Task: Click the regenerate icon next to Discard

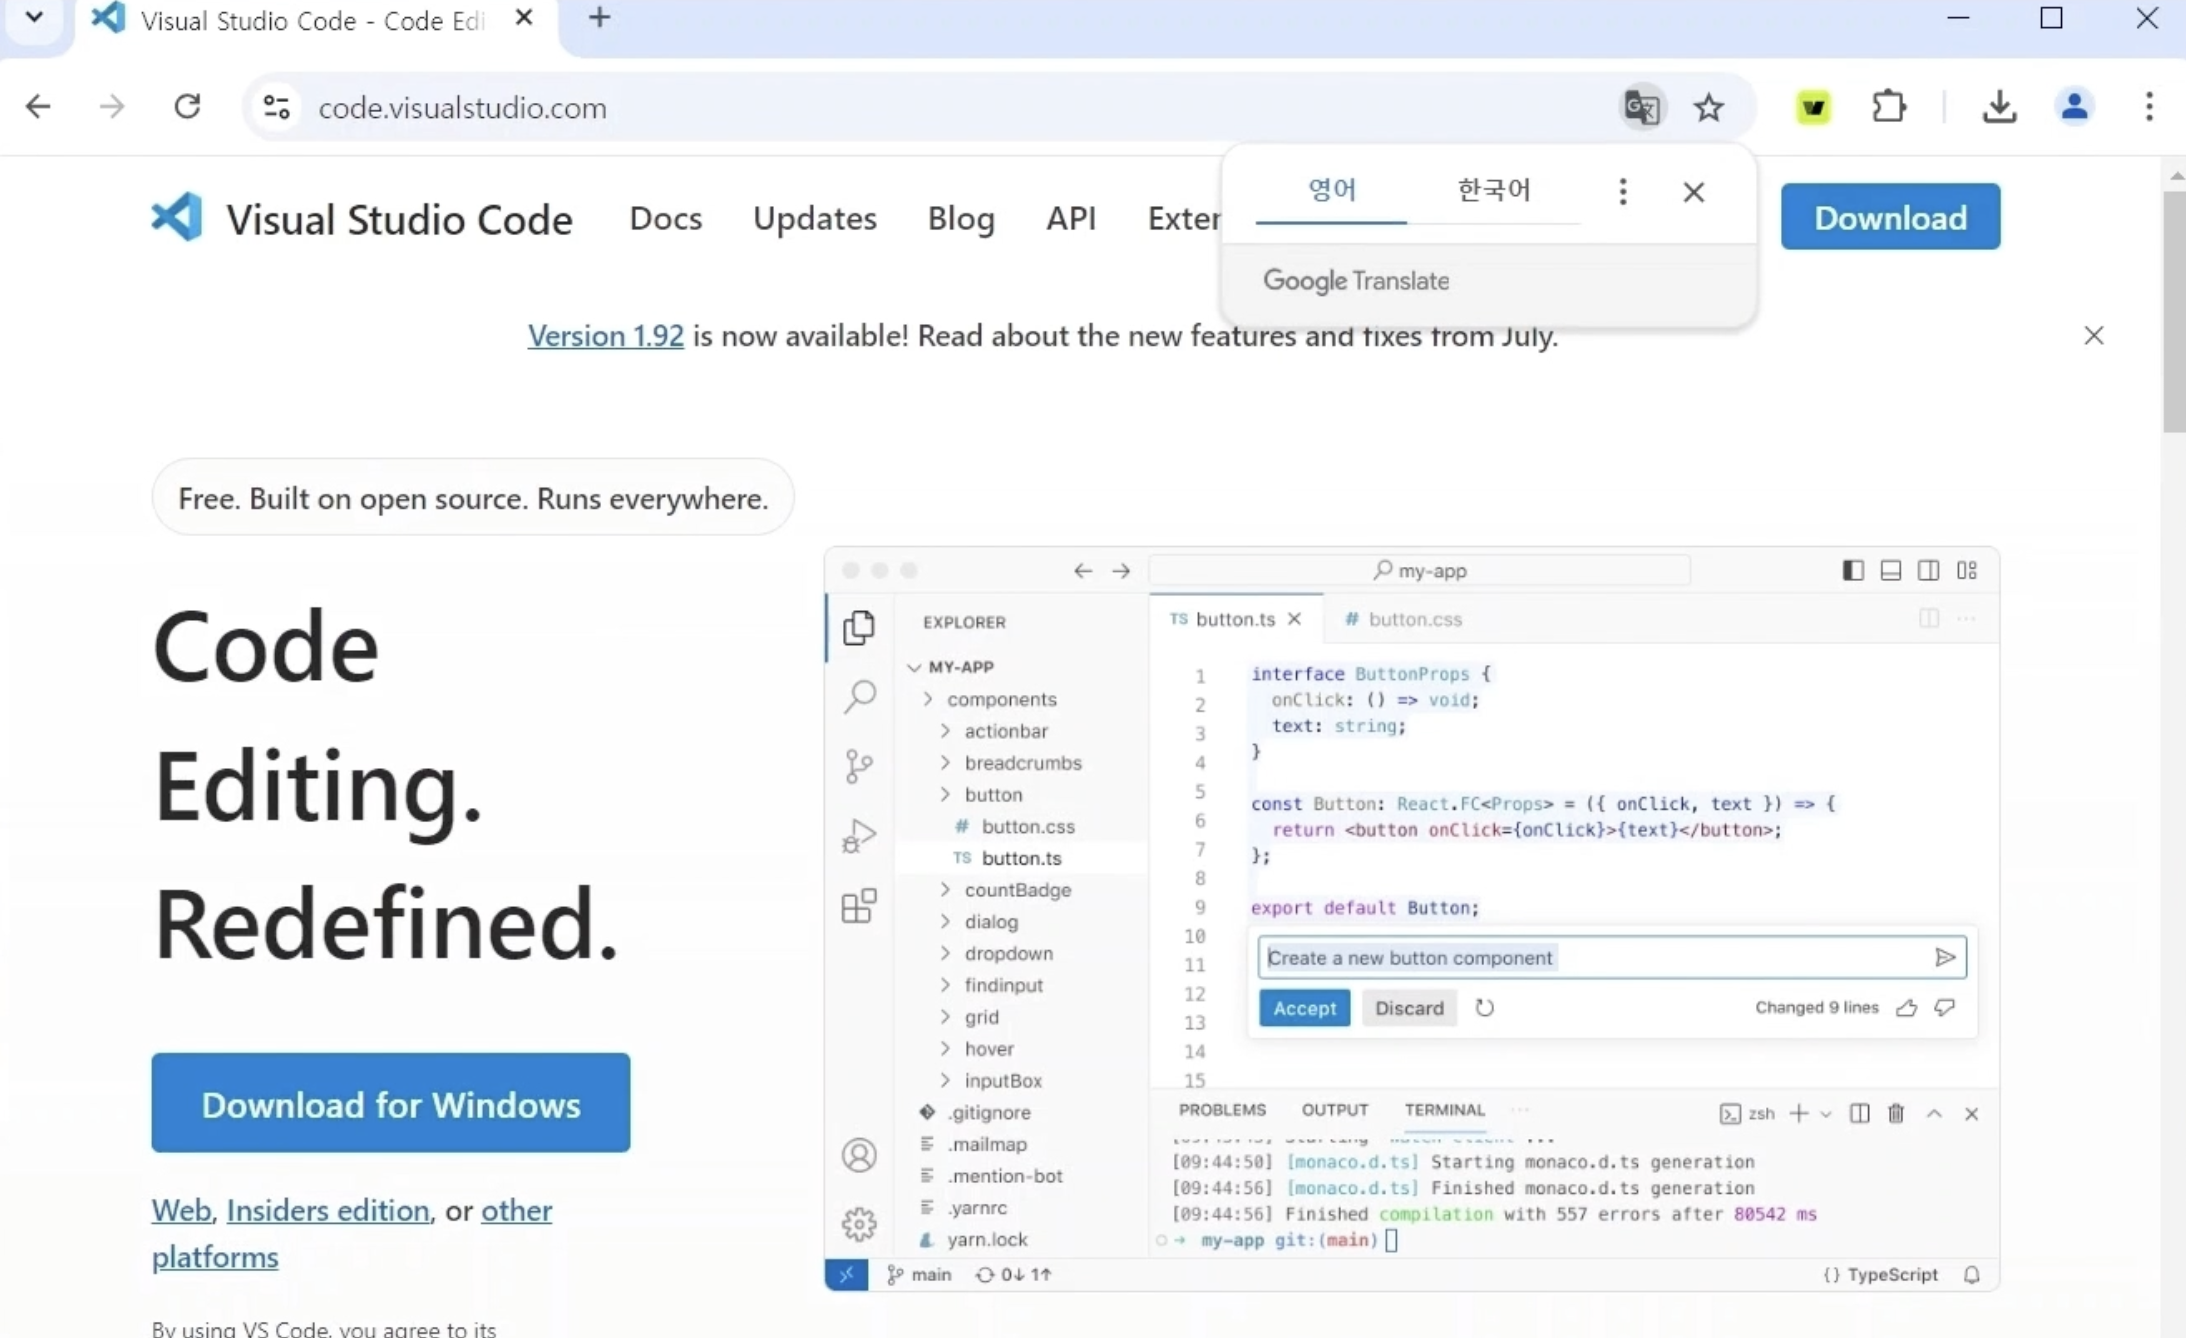Action: click(1485, 1007)
